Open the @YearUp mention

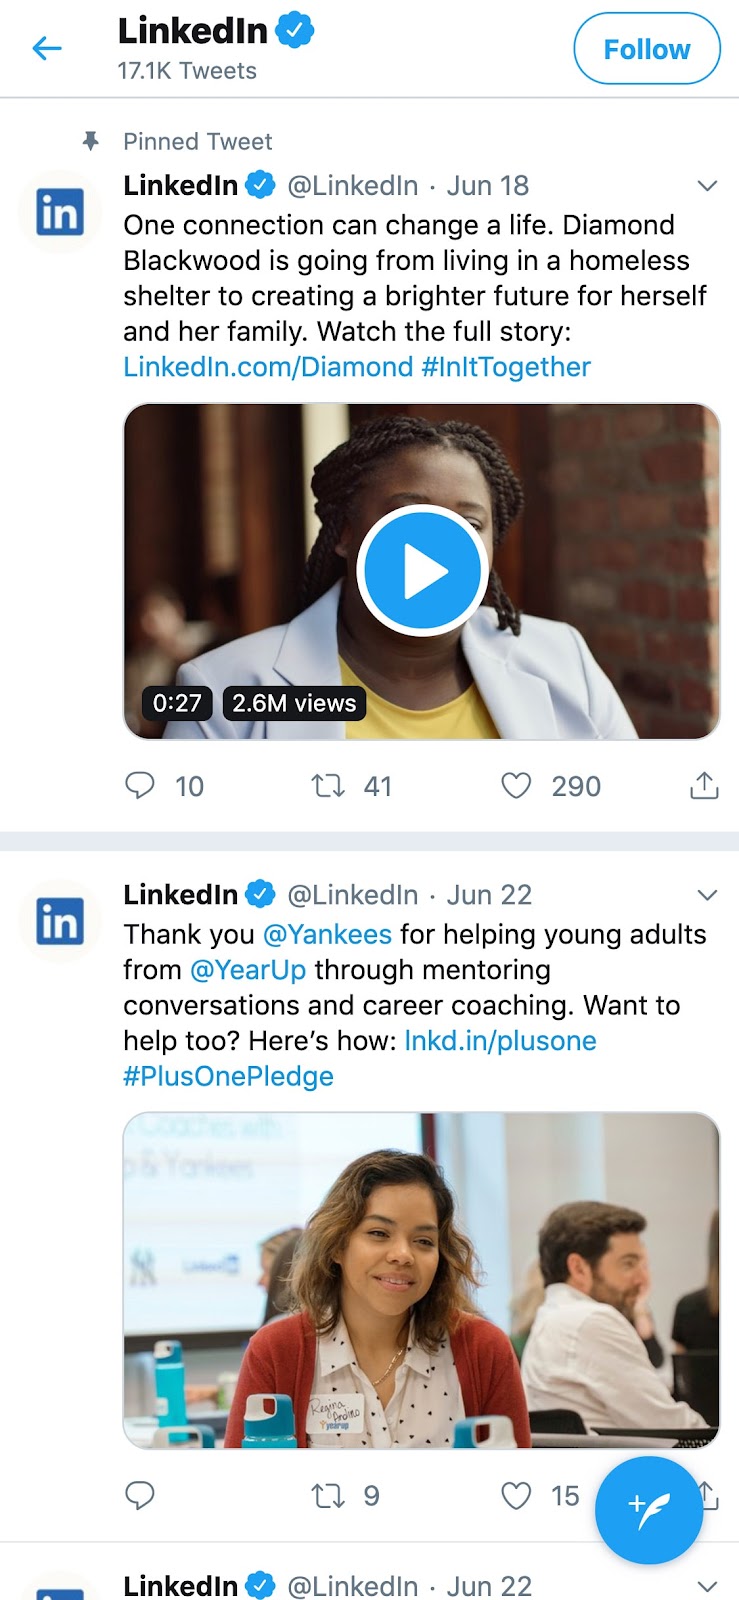coord(248,970)
